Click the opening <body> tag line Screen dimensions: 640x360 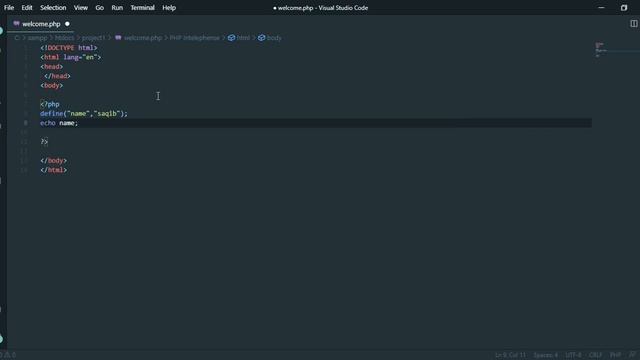51,85
